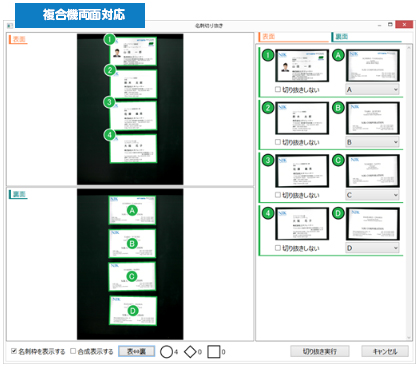Click the キャンセル button
Image resolution: width=419 pixels, height=368 pixels.
point(385,351)
